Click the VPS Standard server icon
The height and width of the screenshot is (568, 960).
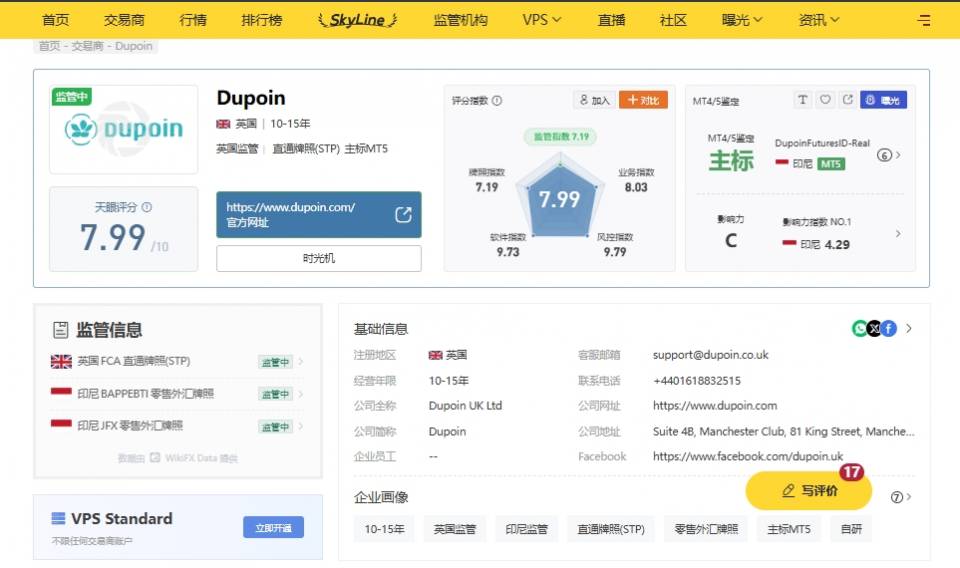pos(58,518)
